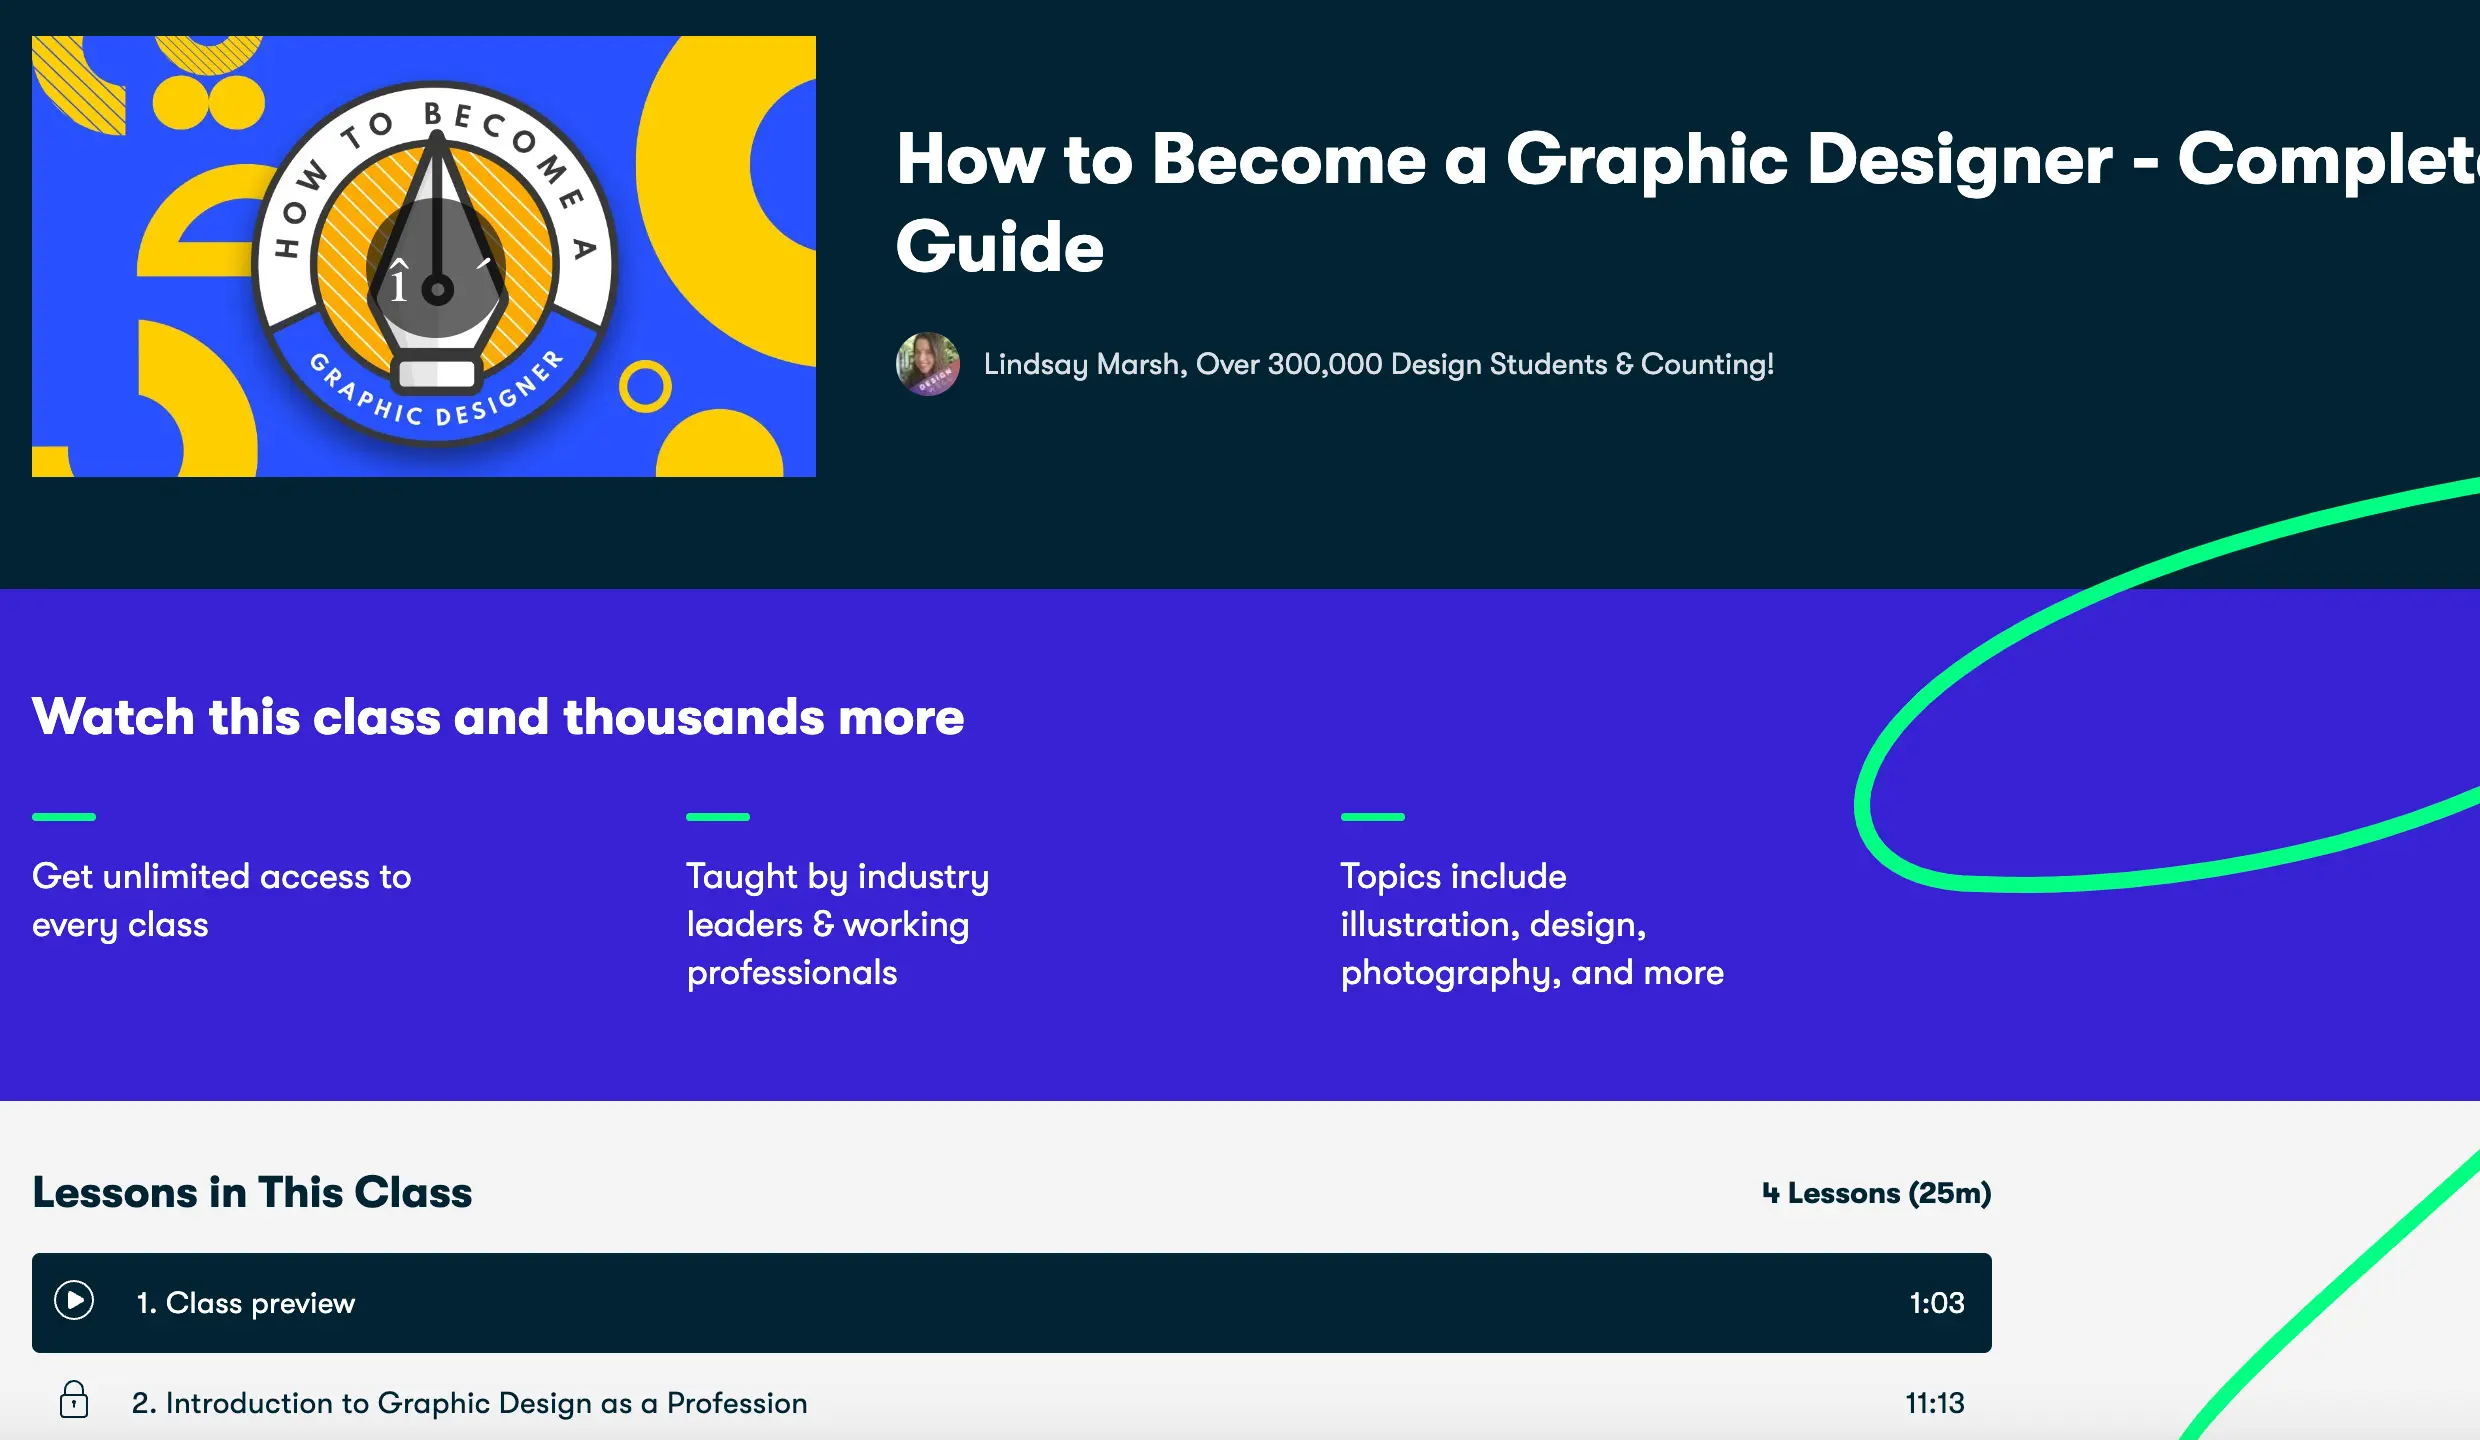2480x1440 pixels.
Task: Click green accent bar above unlimited access
Action: point(64,817)
